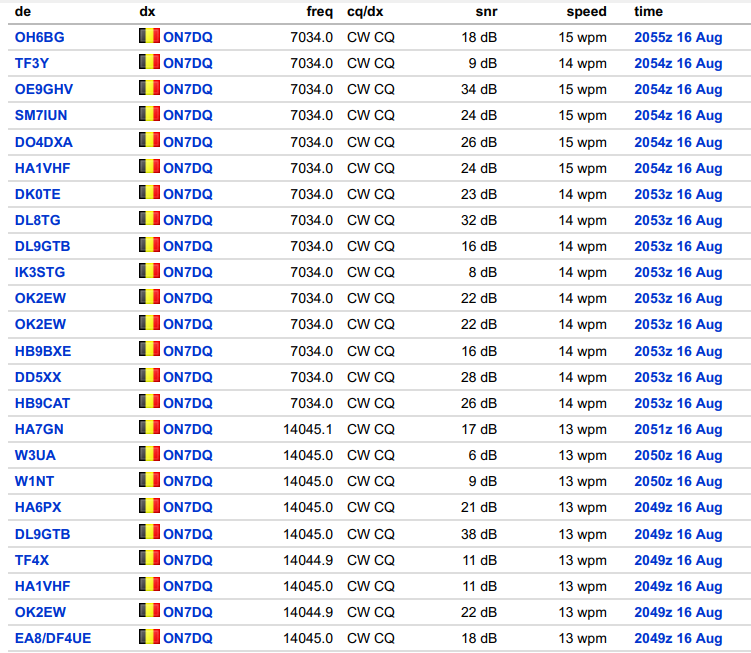
Task: Click the Belgian flag in OH6BG row
Action: tap(149, 35)
